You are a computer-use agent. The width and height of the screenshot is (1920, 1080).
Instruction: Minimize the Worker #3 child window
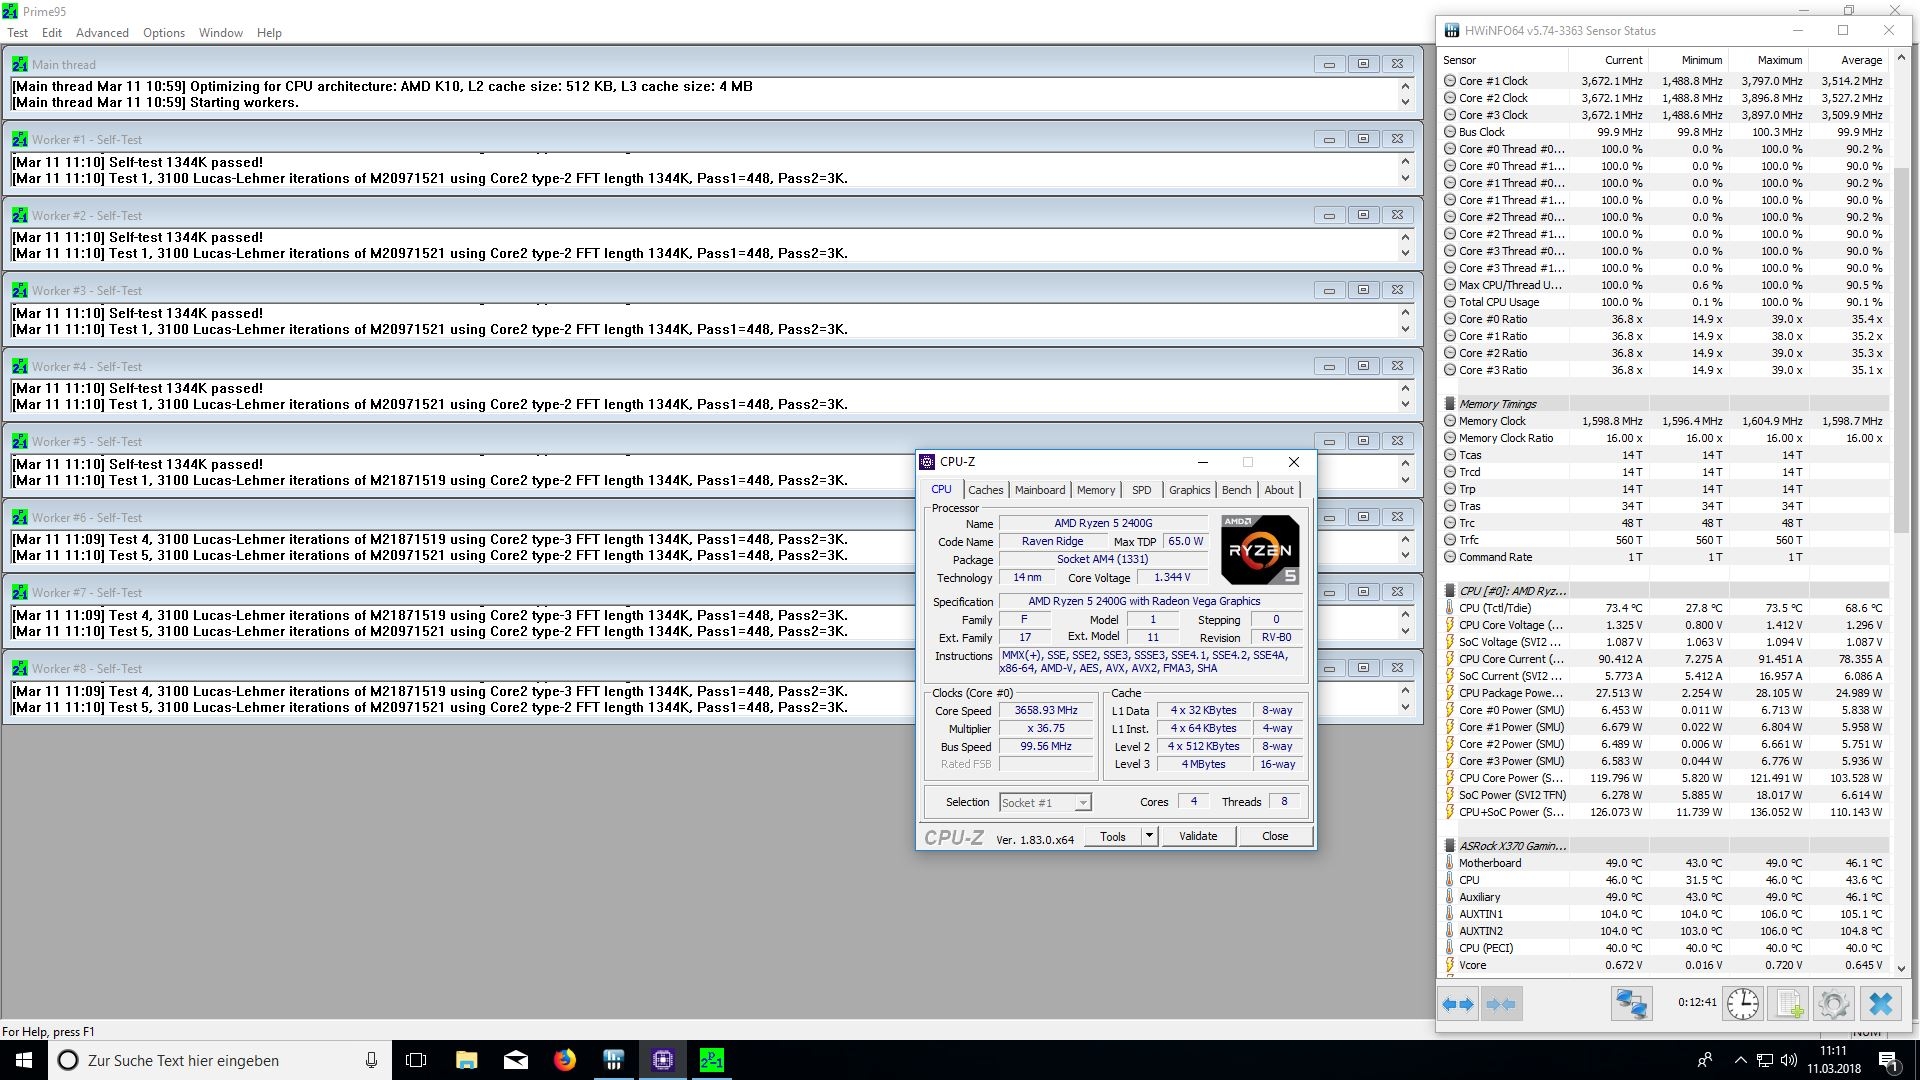tap(1329, 290)
